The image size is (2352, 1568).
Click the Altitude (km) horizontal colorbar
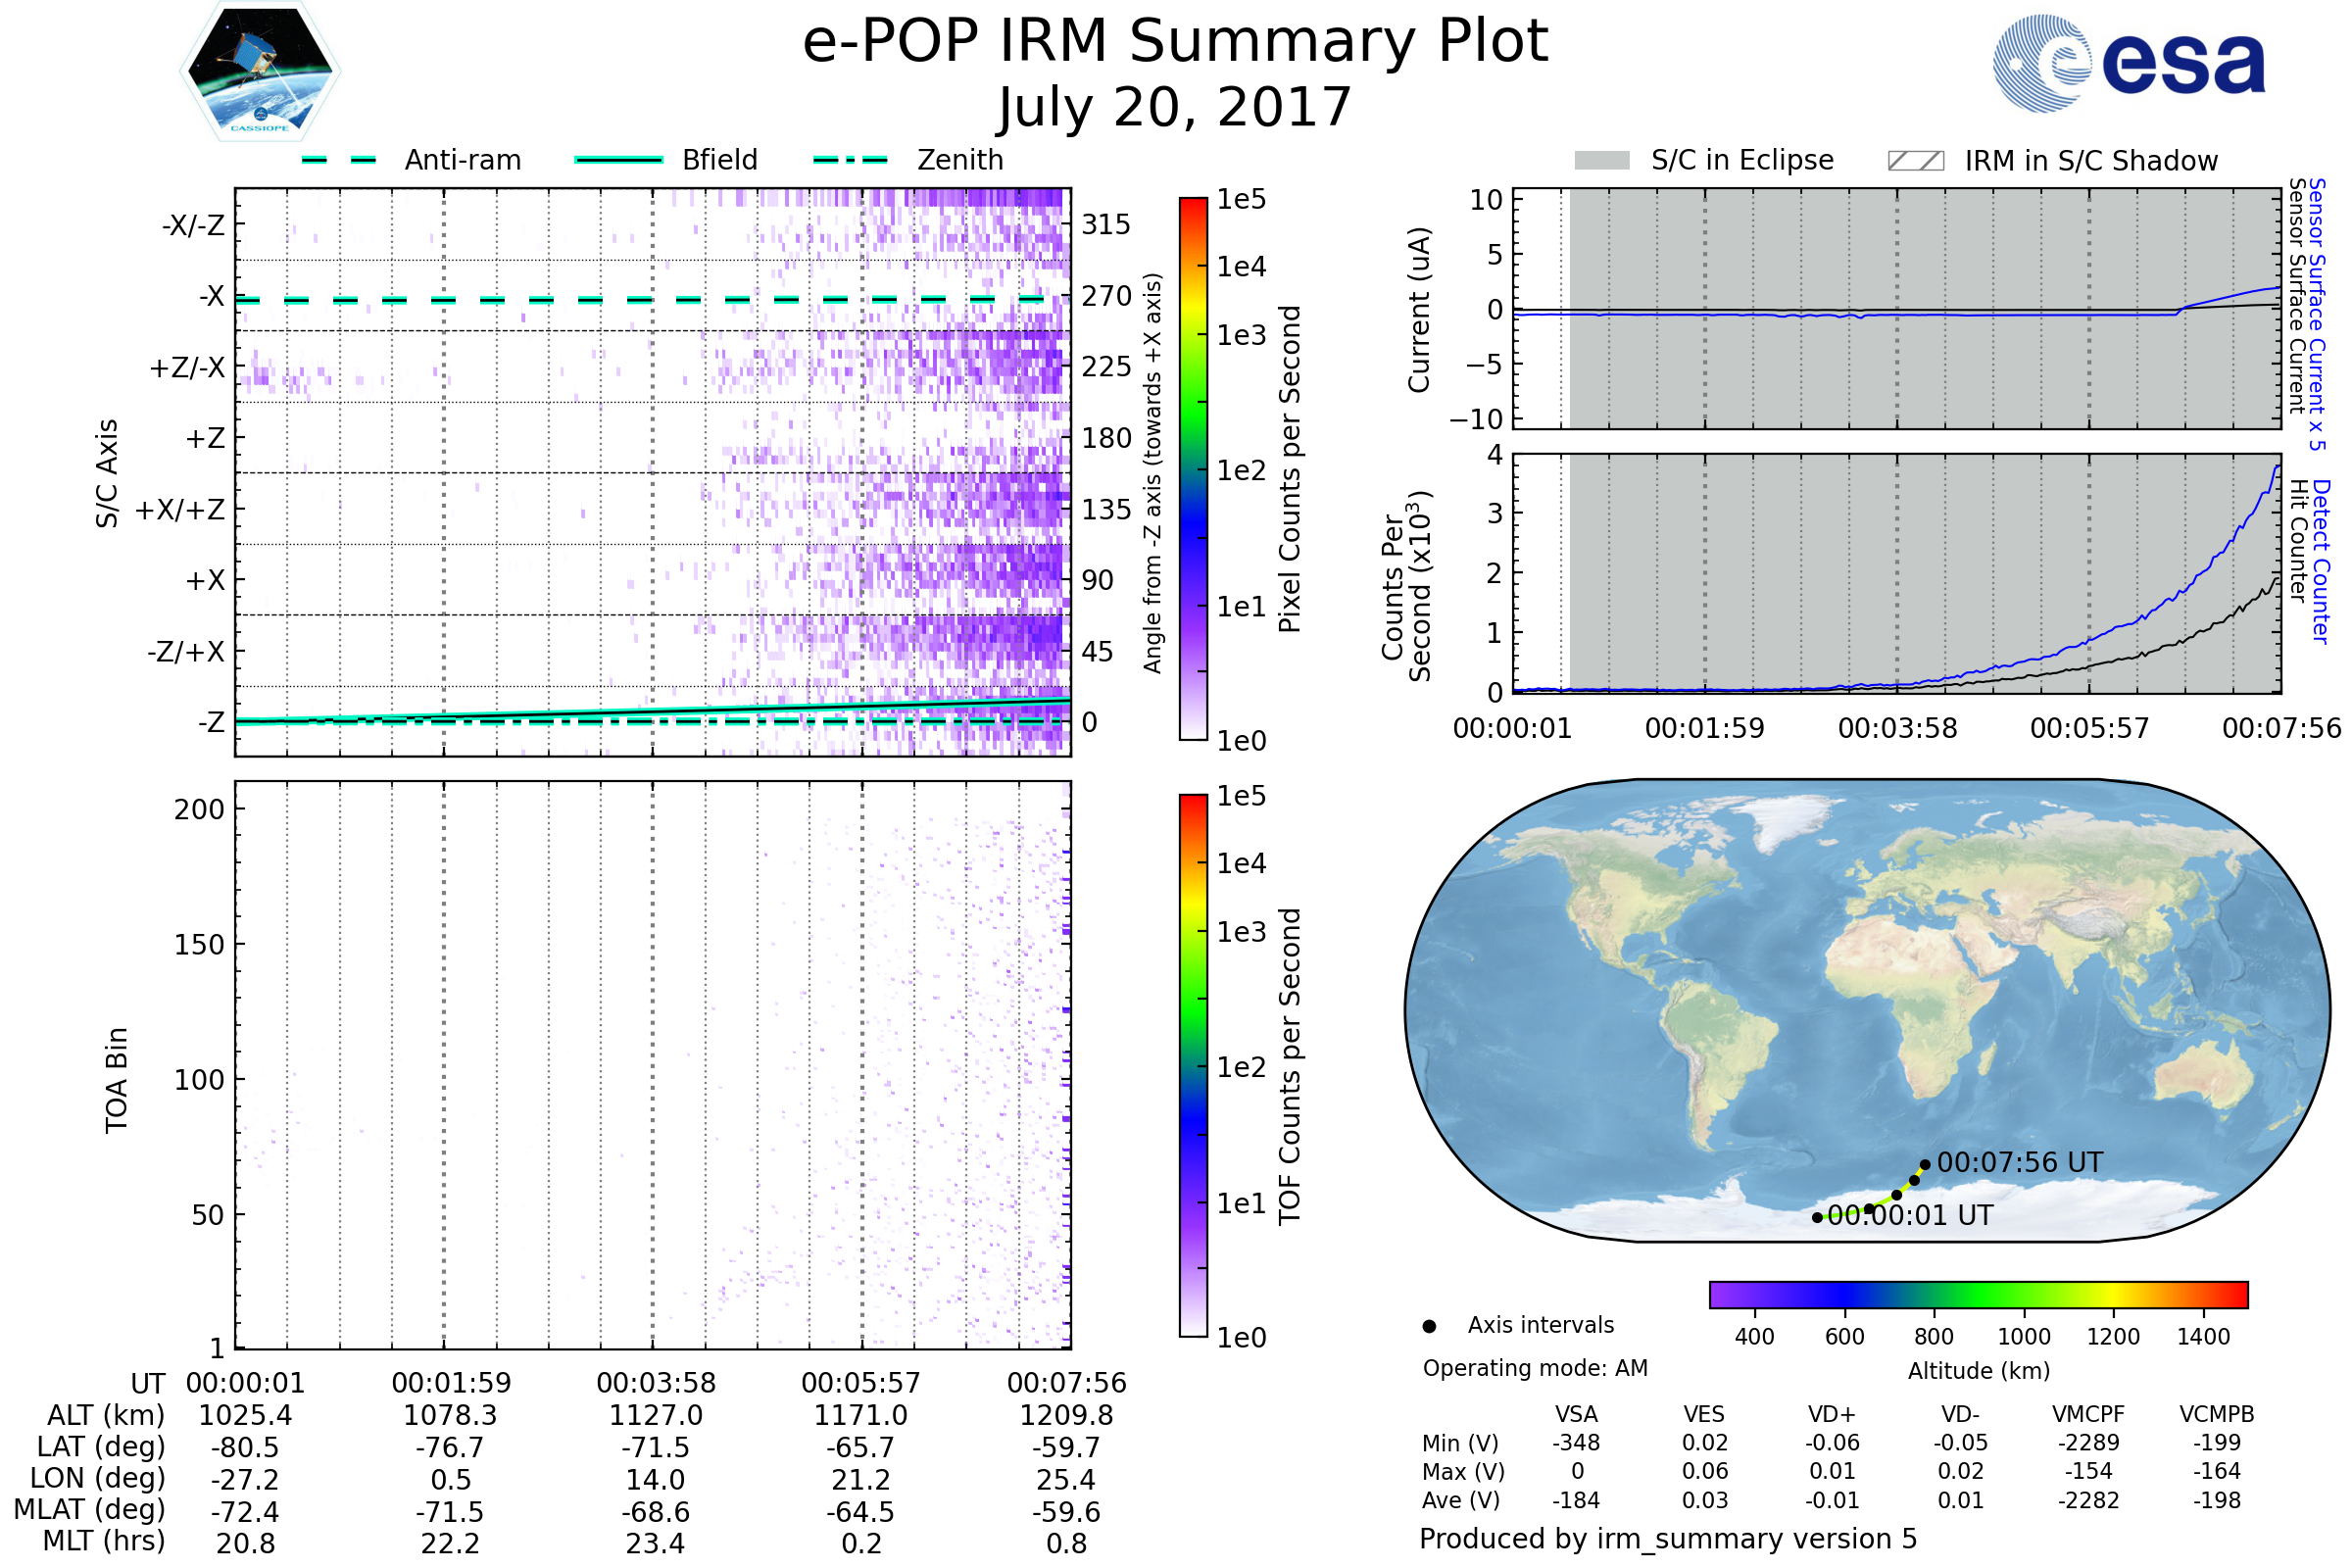[1979, 1295]
